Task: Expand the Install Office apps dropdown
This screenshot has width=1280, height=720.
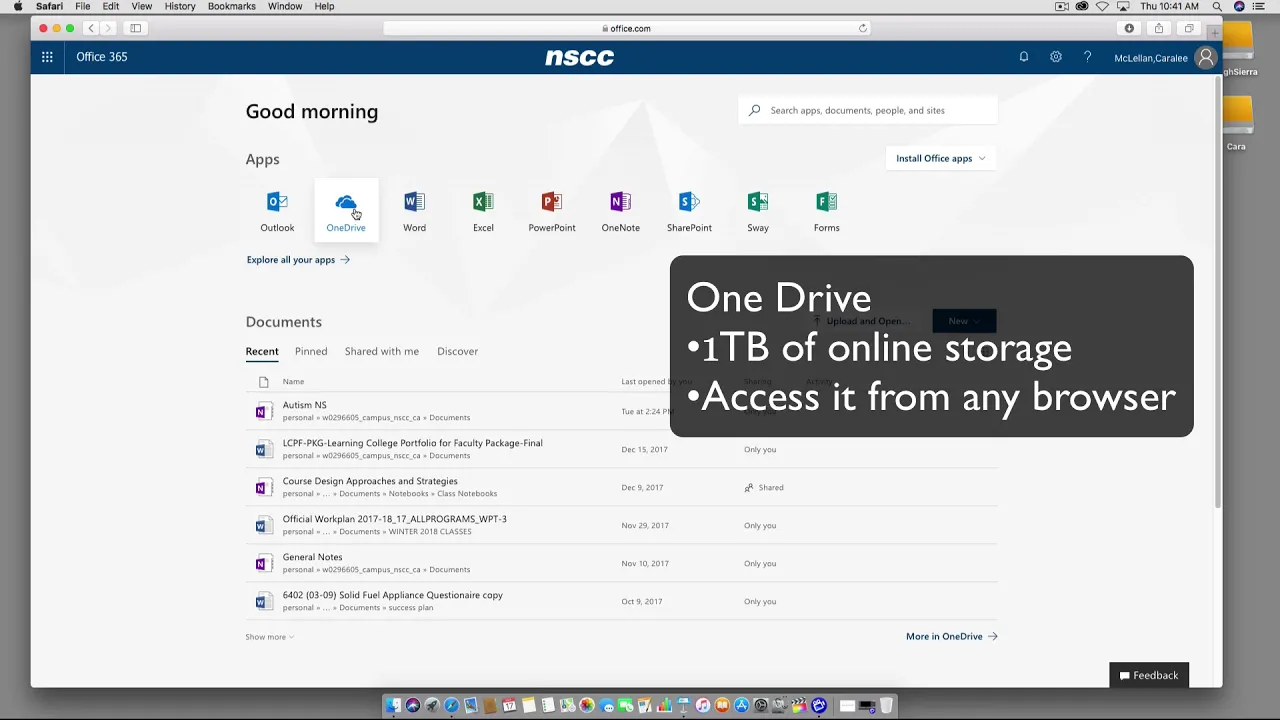Action: [940, 158]
